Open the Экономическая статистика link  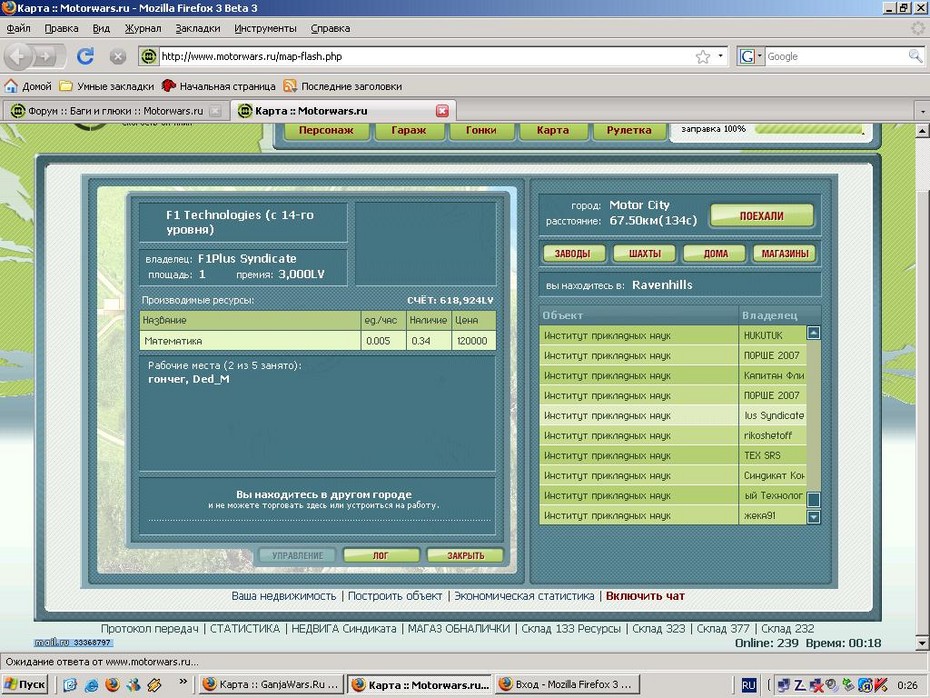click(x=524, y=596)
